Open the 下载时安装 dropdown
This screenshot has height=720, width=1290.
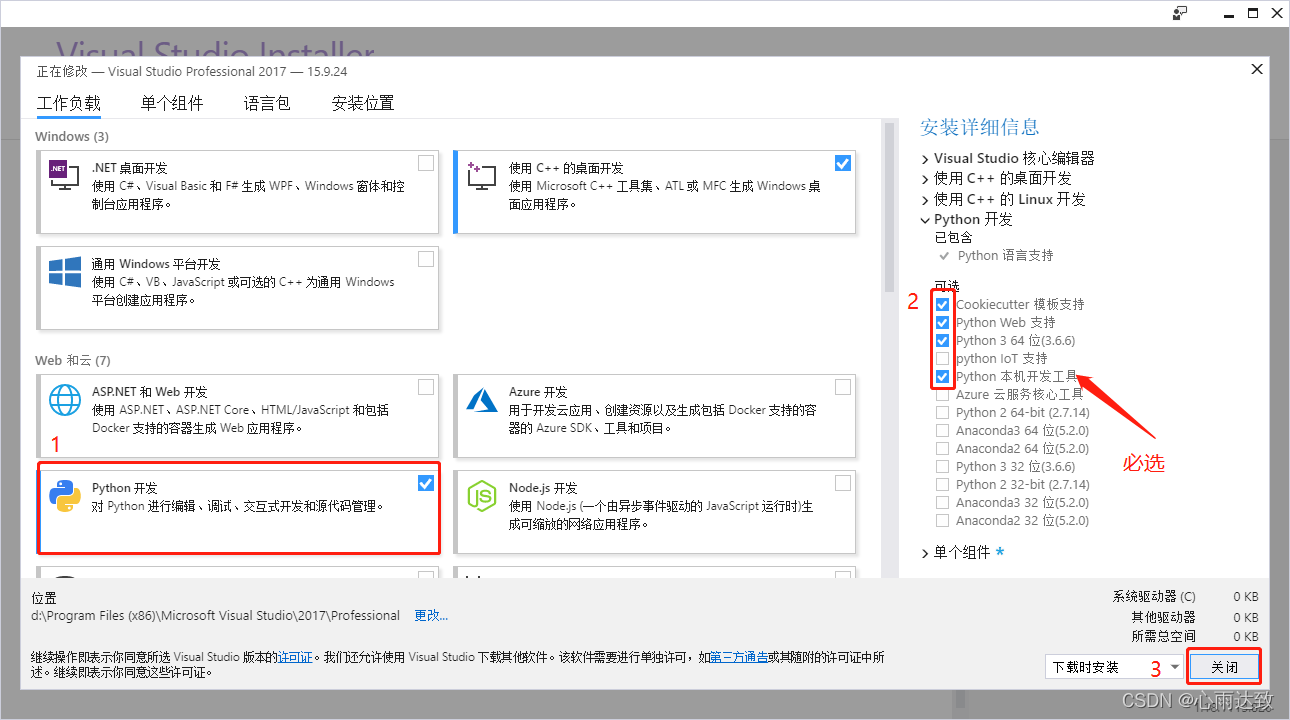tap(1114, 666)
